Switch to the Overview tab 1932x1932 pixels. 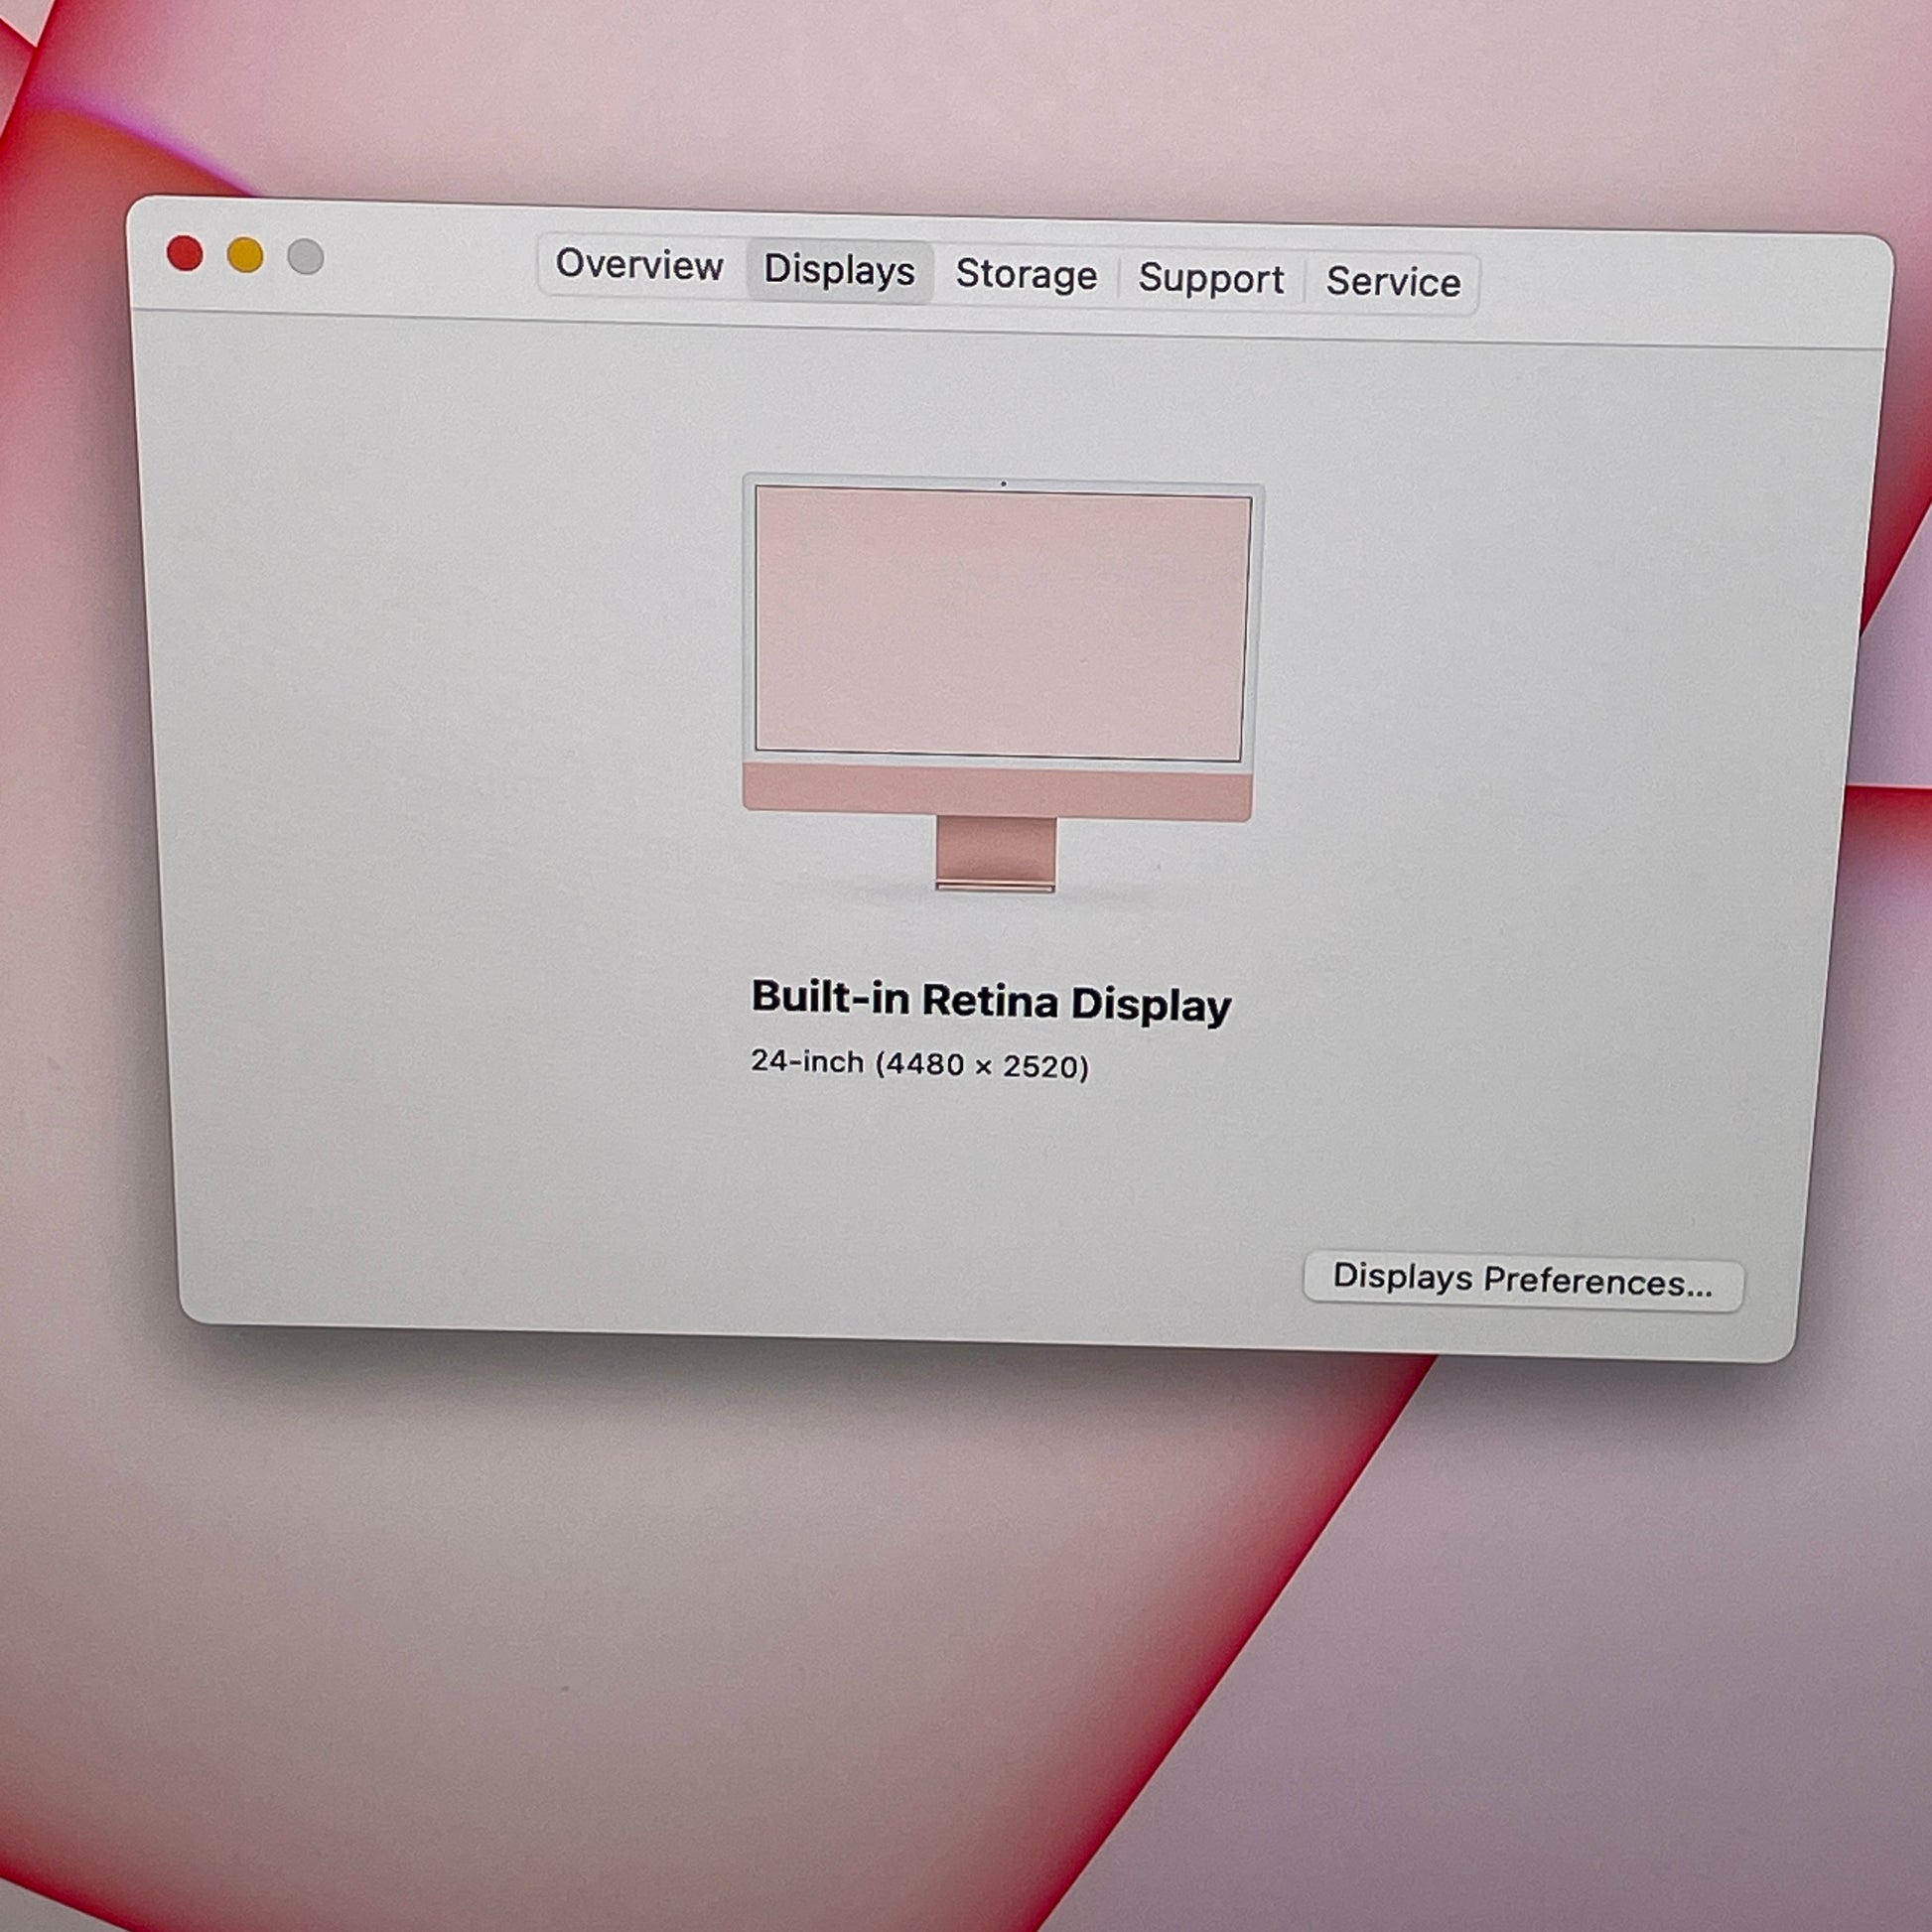pos(639,265)
